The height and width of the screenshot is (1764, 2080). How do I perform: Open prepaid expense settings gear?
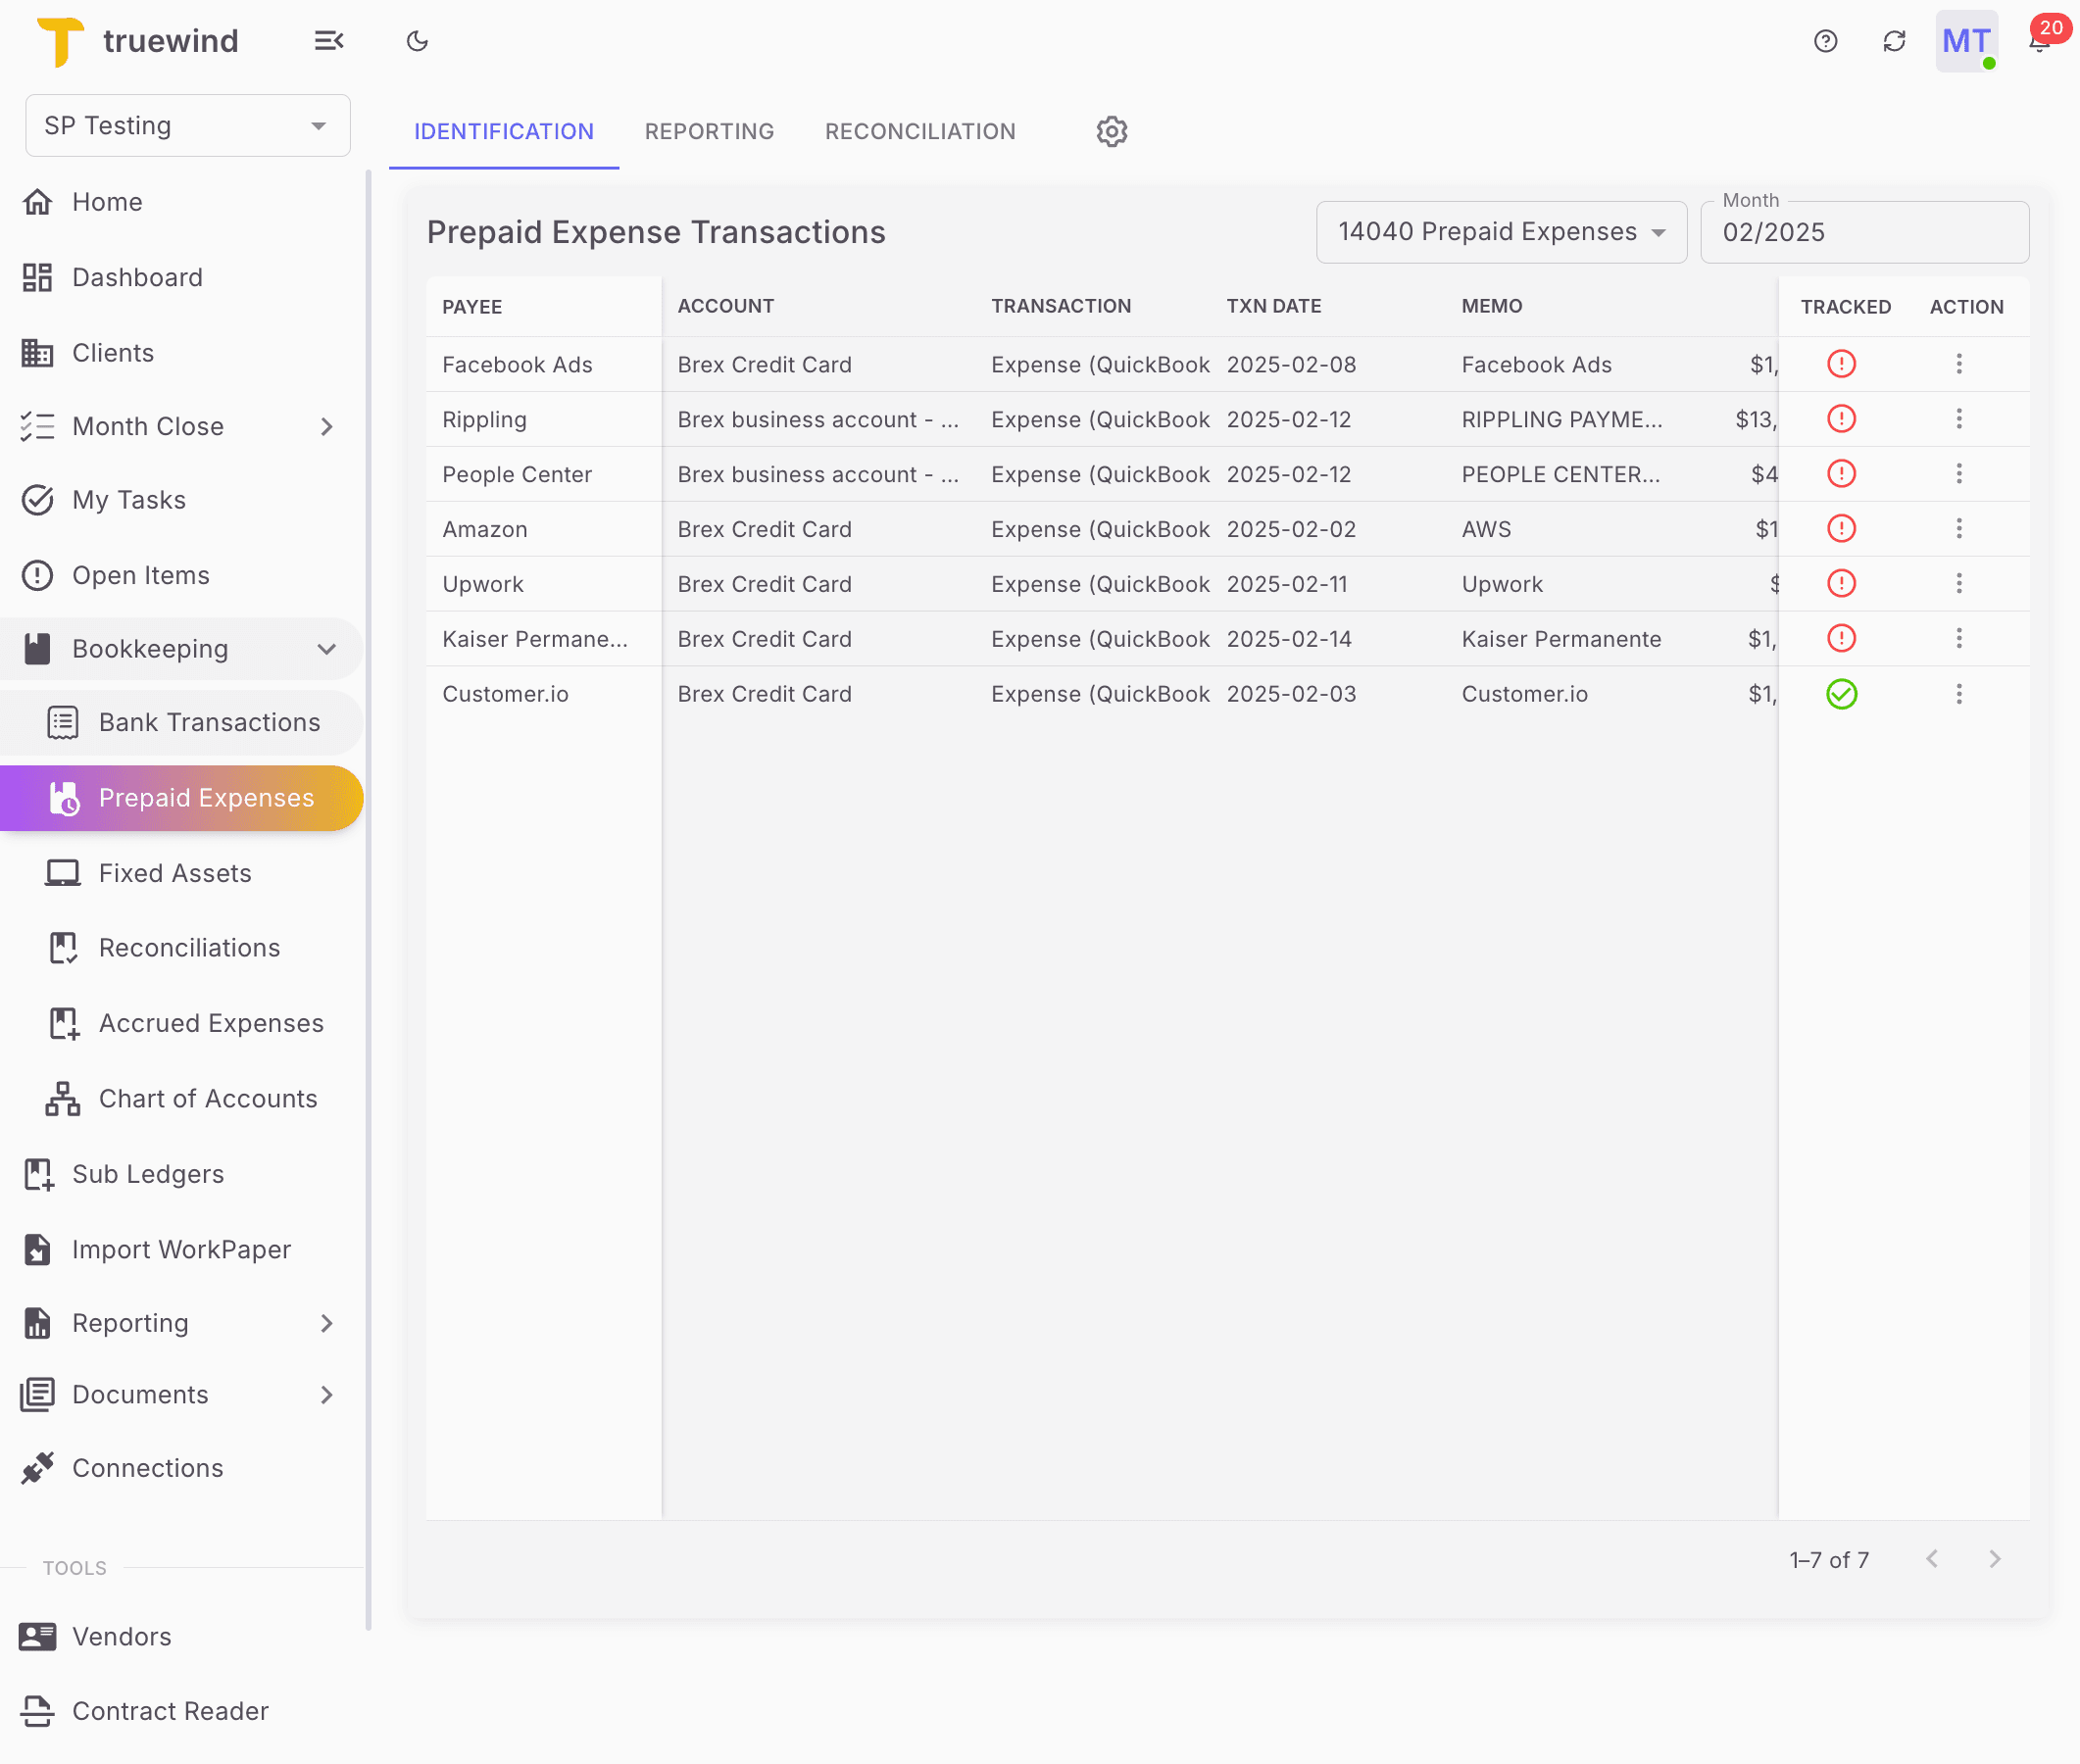1111,131
